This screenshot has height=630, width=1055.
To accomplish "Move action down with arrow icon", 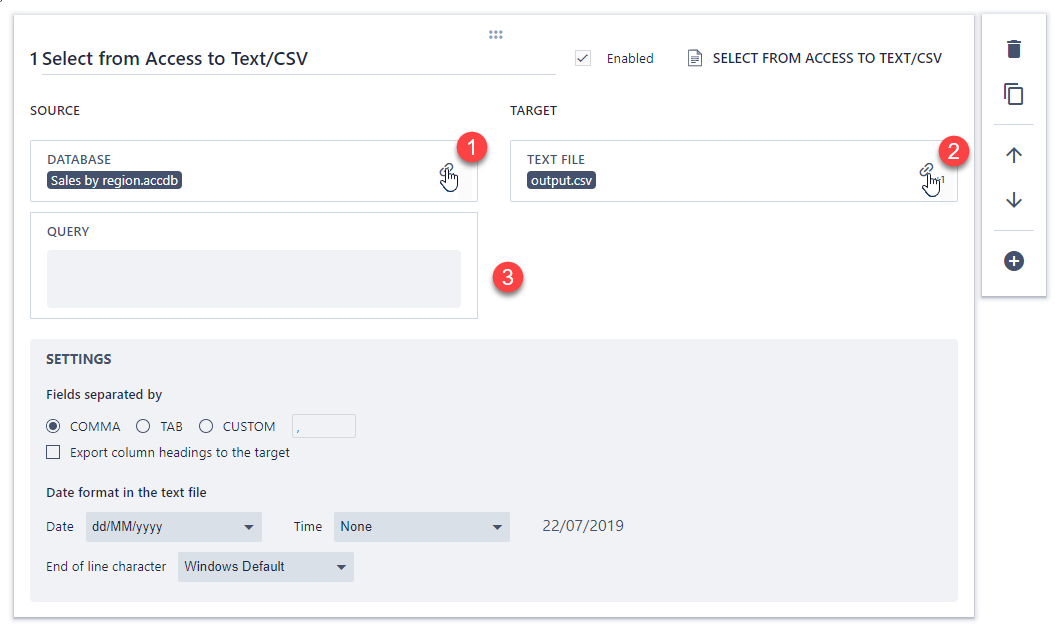I will point(1014,200).
